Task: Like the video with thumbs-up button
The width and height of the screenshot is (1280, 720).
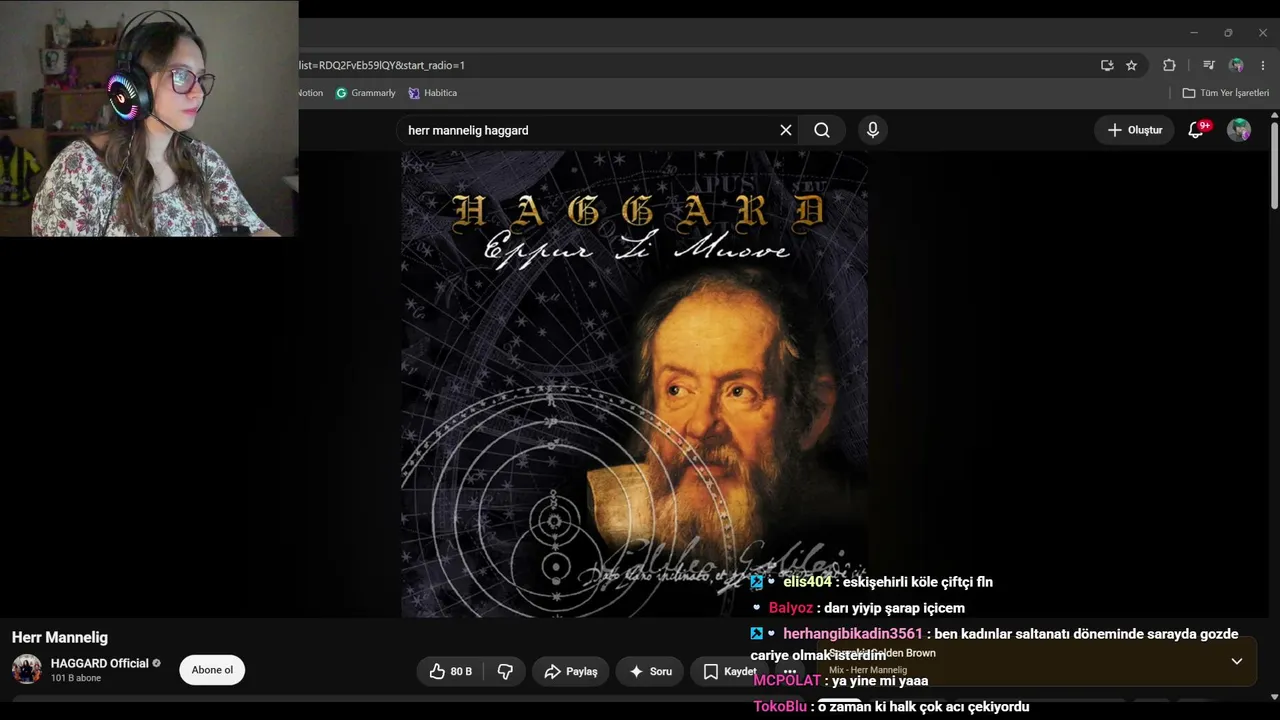Action: pyautogui.click(x=451, y=672)
